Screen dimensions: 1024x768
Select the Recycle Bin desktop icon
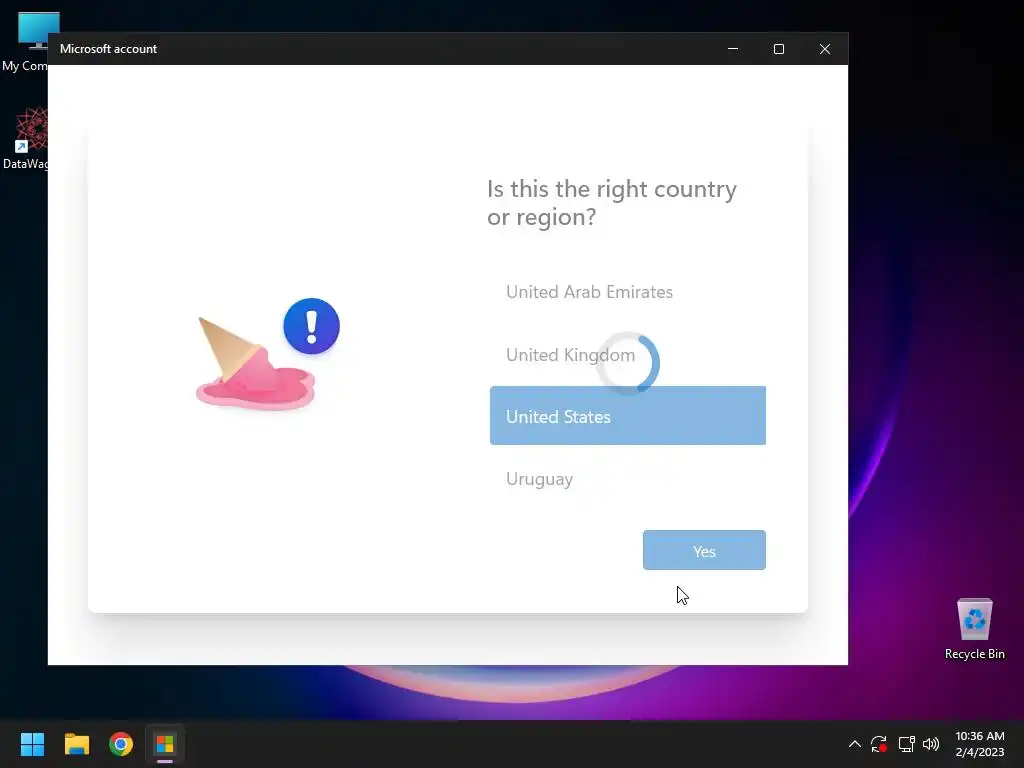(974, 629)
